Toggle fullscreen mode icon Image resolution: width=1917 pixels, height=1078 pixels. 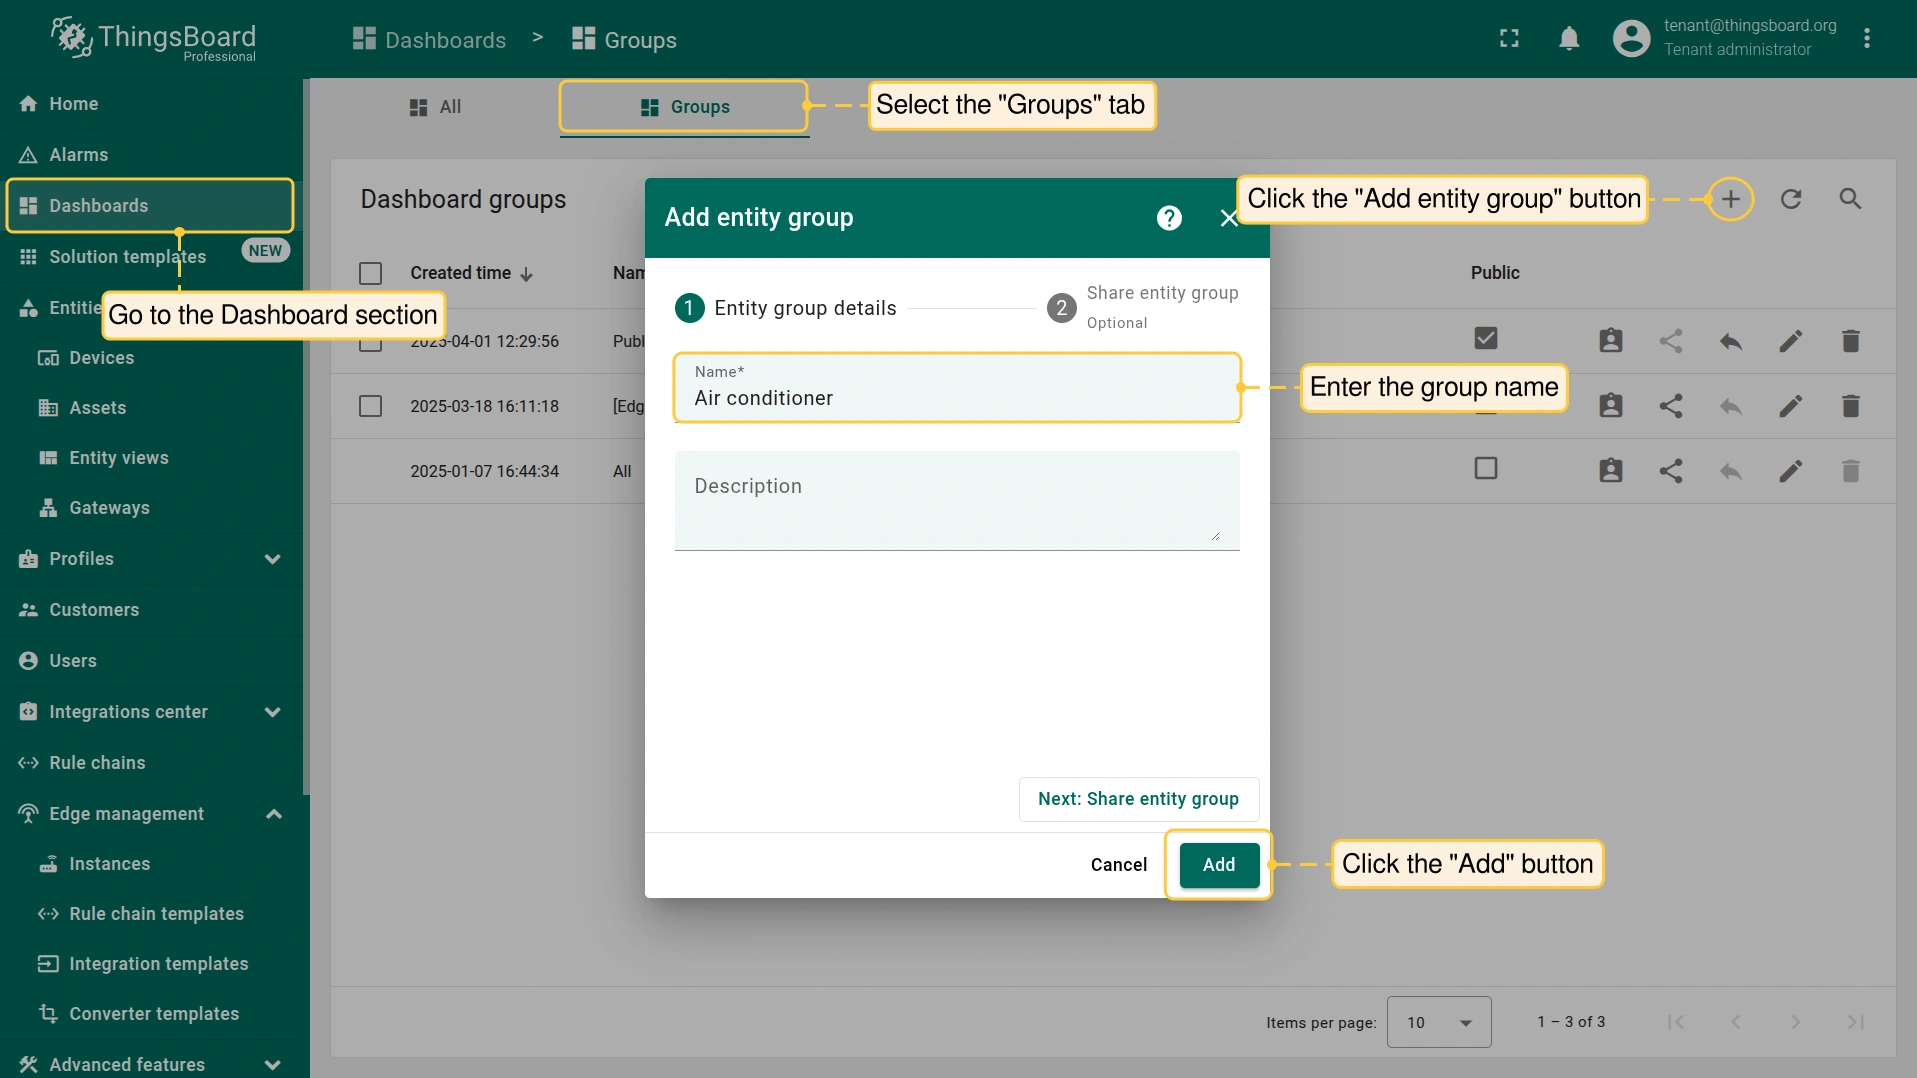click(x=1509, y=39)
